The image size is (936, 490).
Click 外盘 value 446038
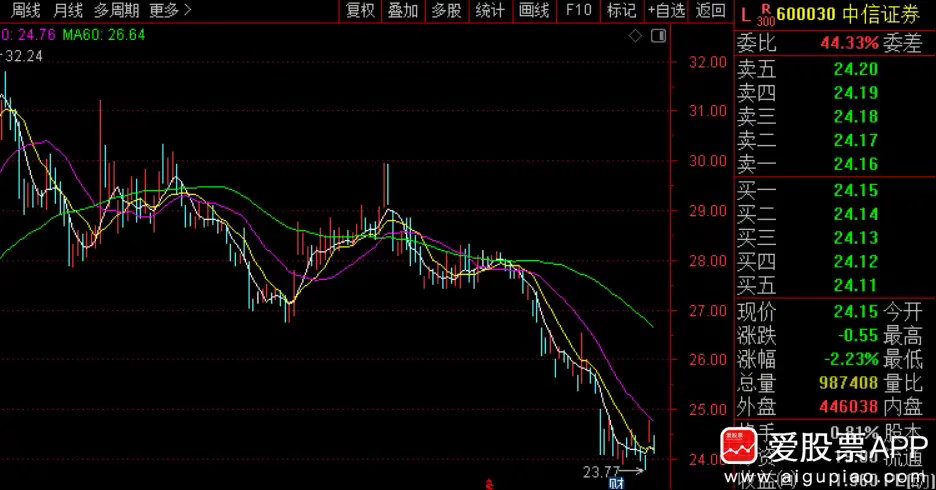(x=848, y=407)
